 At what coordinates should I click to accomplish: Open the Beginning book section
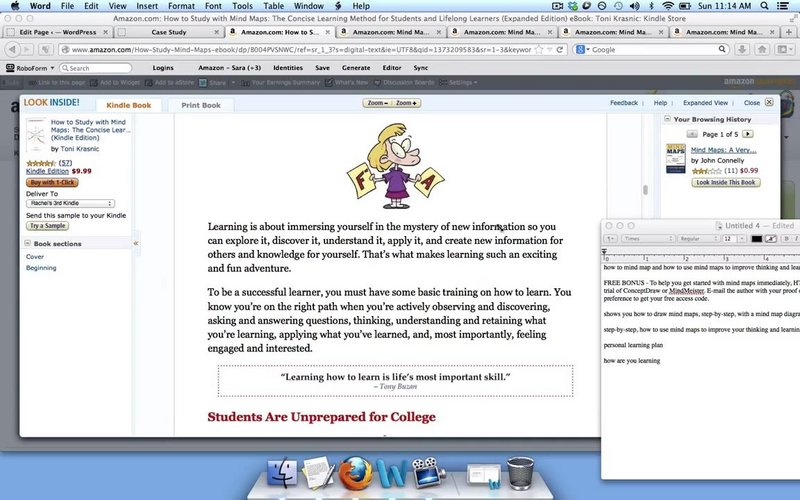(41, 268)
